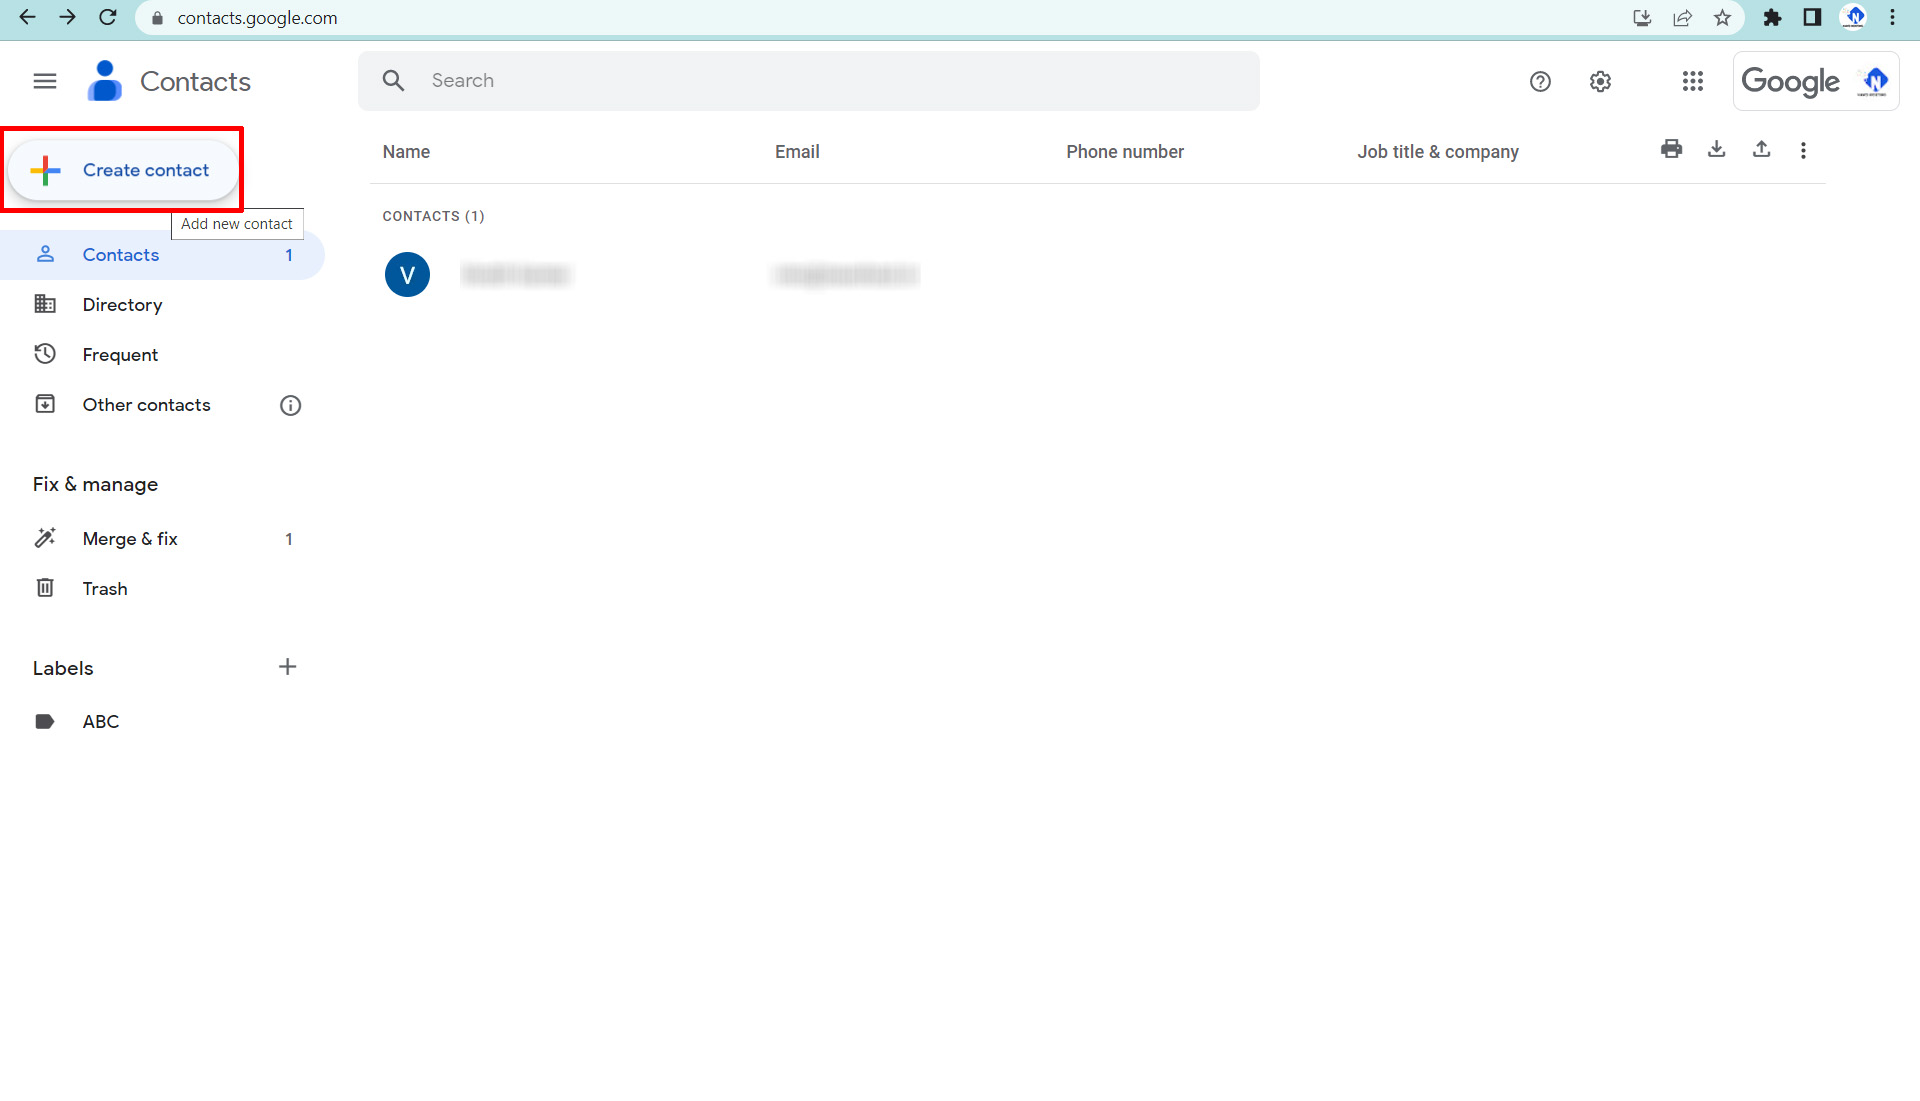This screenshot has width=1920, height=1101.
Task: Open the Google account profile
Action: [x=1816, y=81]
